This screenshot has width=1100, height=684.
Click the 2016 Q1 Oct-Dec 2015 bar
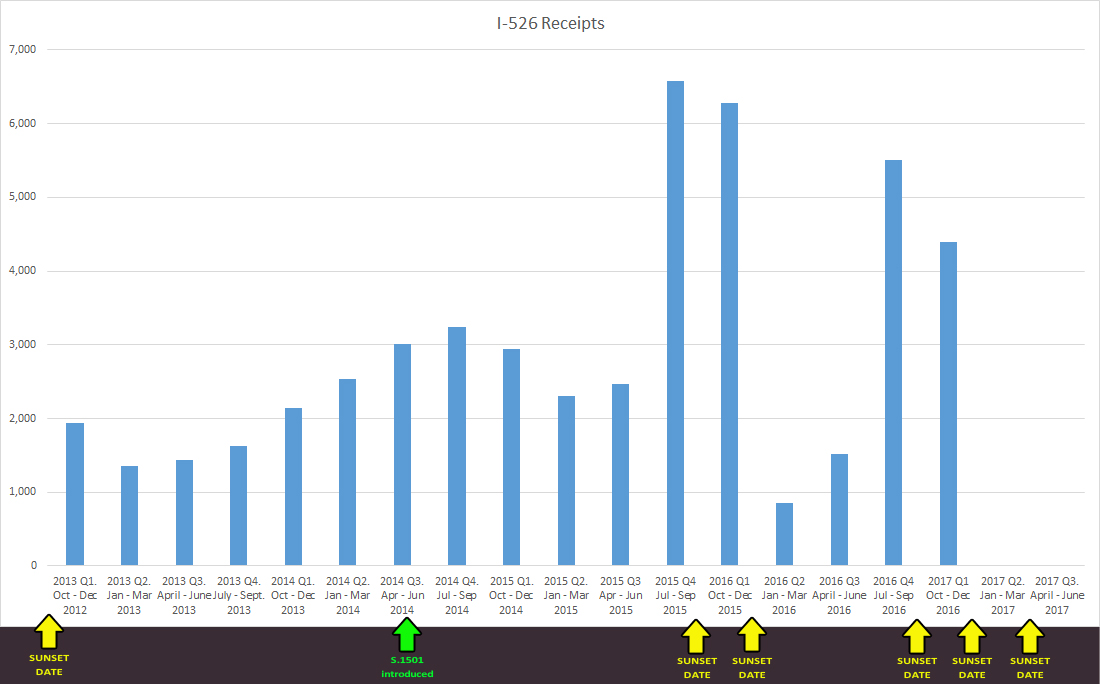click(x=729, y=334)
